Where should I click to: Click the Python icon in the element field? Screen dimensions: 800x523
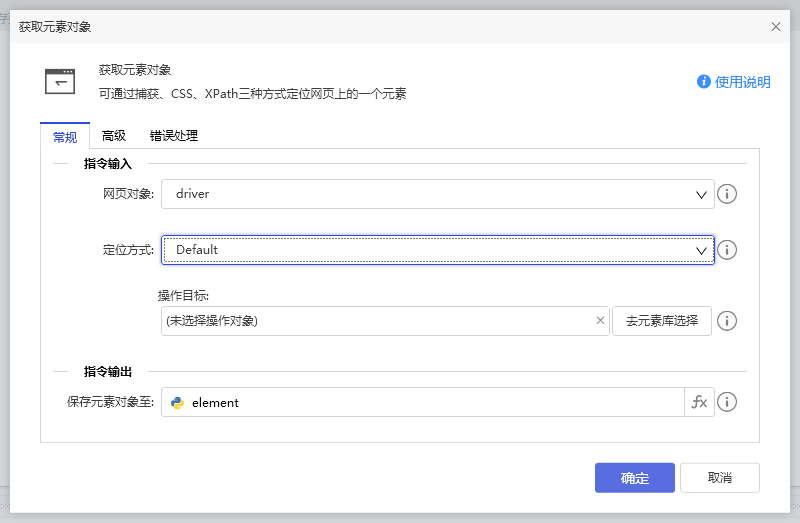pos(178,403)
